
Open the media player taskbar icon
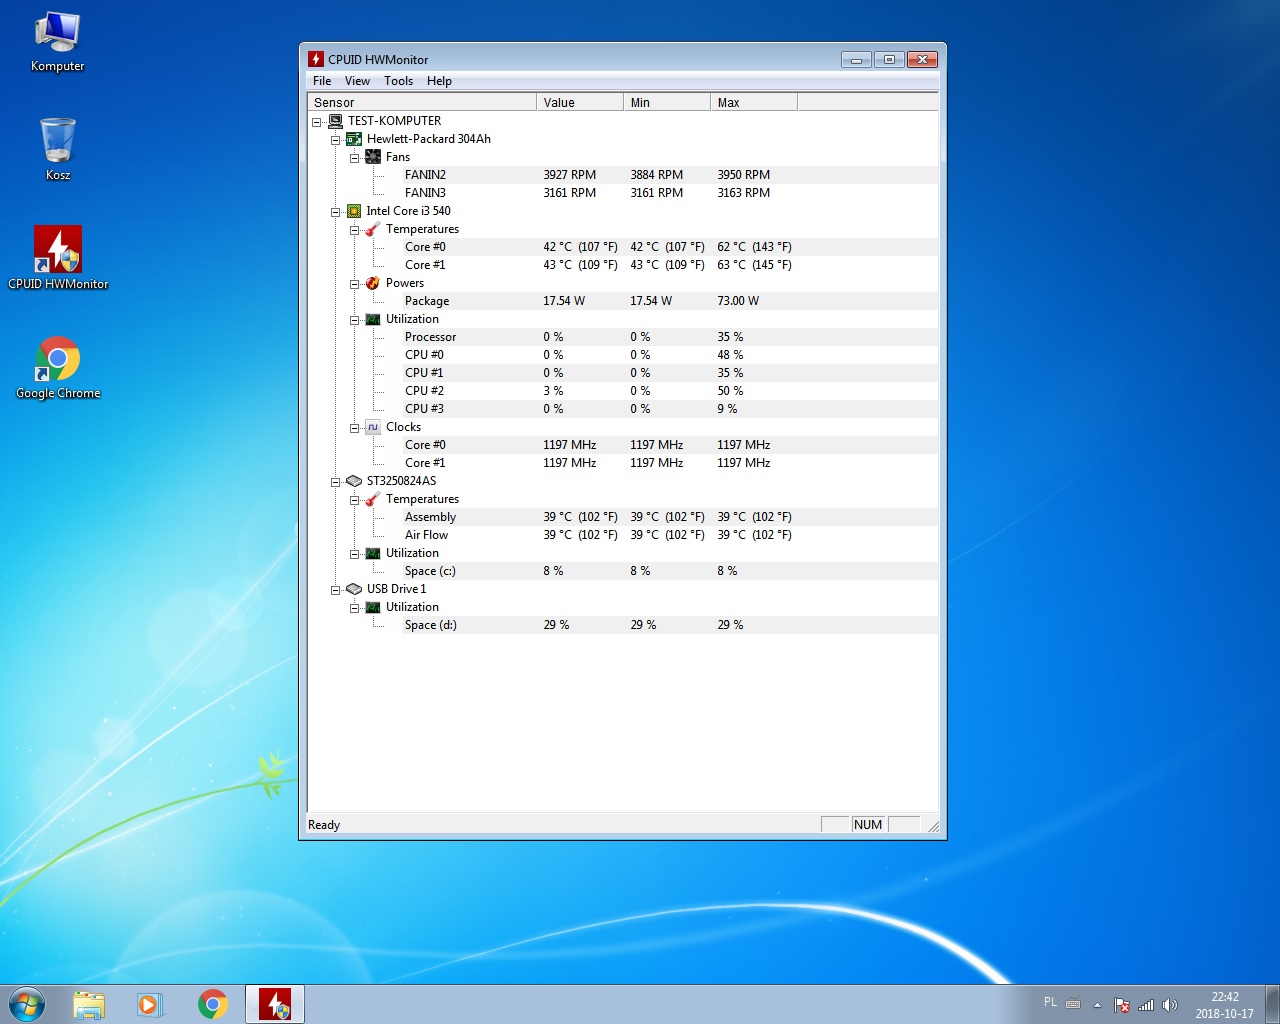(149, 1004)
